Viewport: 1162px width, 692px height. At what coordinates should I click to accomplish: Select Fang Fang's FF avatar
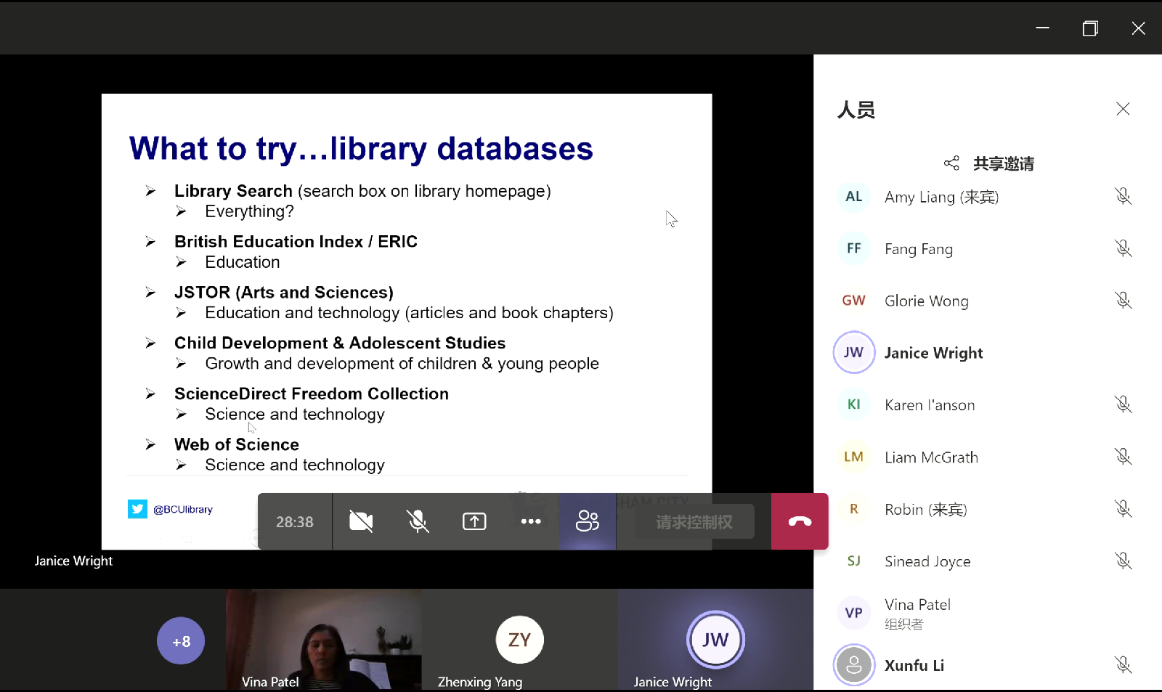coord(854,248)
